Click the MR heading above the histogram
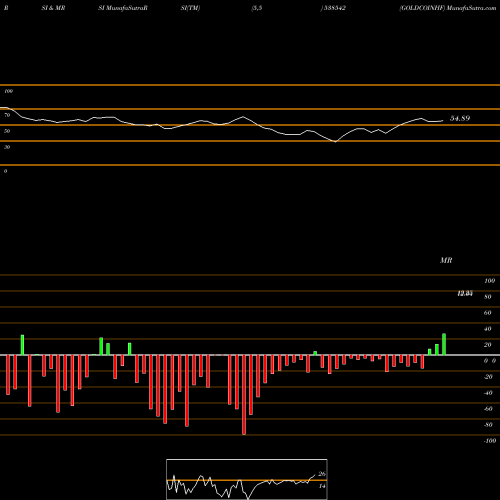The height and width of the screenshot is (500, 500). 446,260
